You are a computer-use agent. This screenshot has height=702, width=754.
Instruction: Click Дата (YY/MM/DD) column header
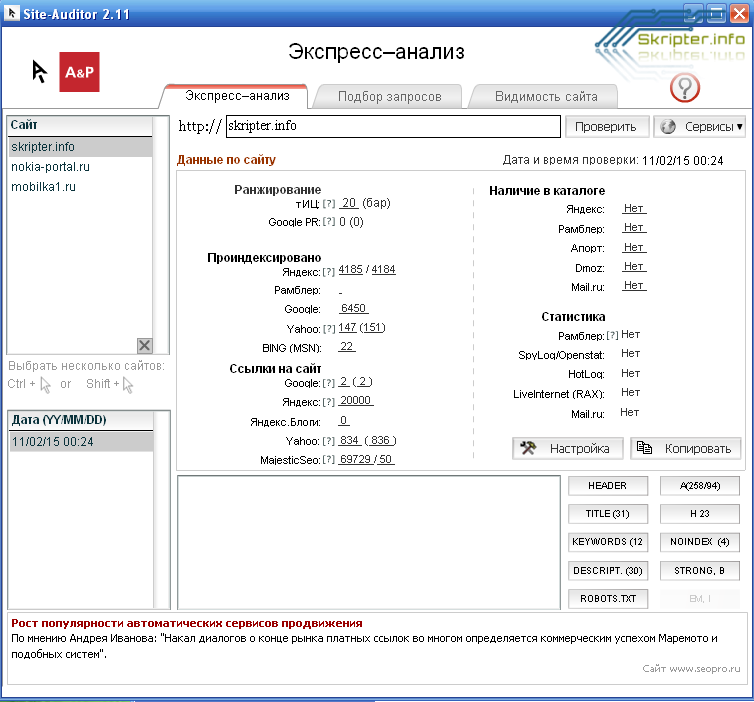(x=81, y=420)
